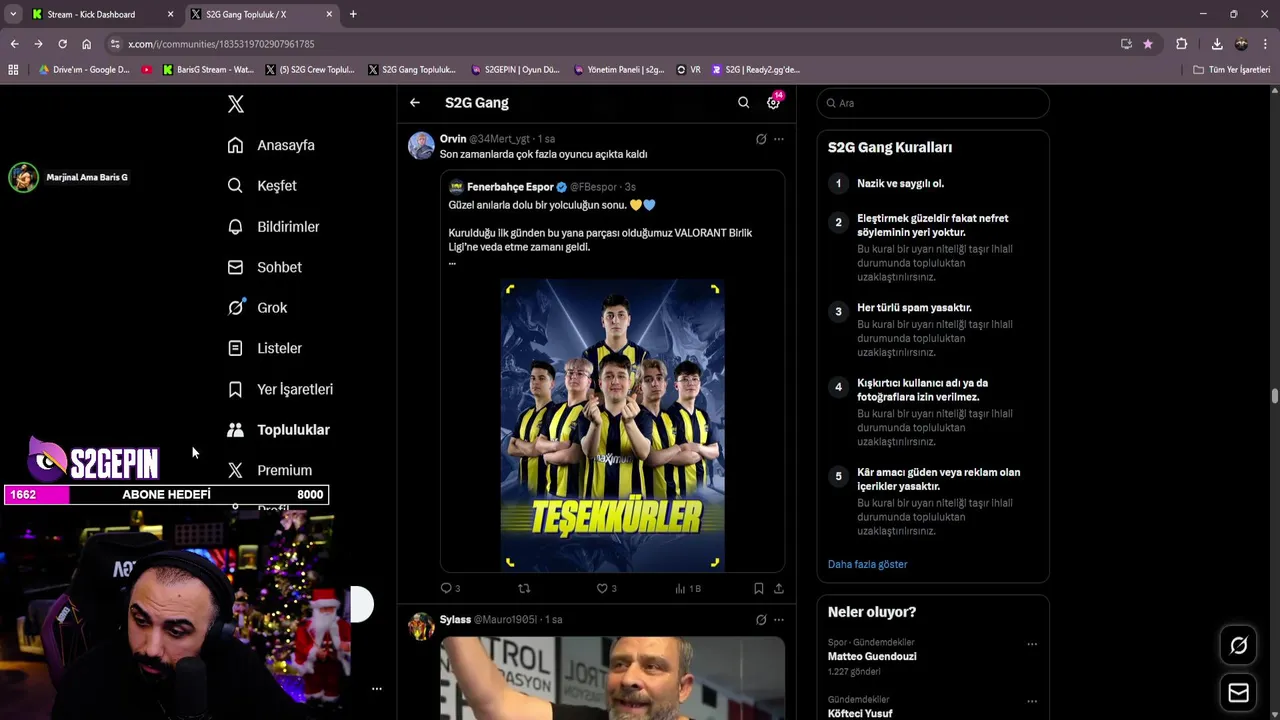Open Sohbet messages

click(x=264, y=267)
